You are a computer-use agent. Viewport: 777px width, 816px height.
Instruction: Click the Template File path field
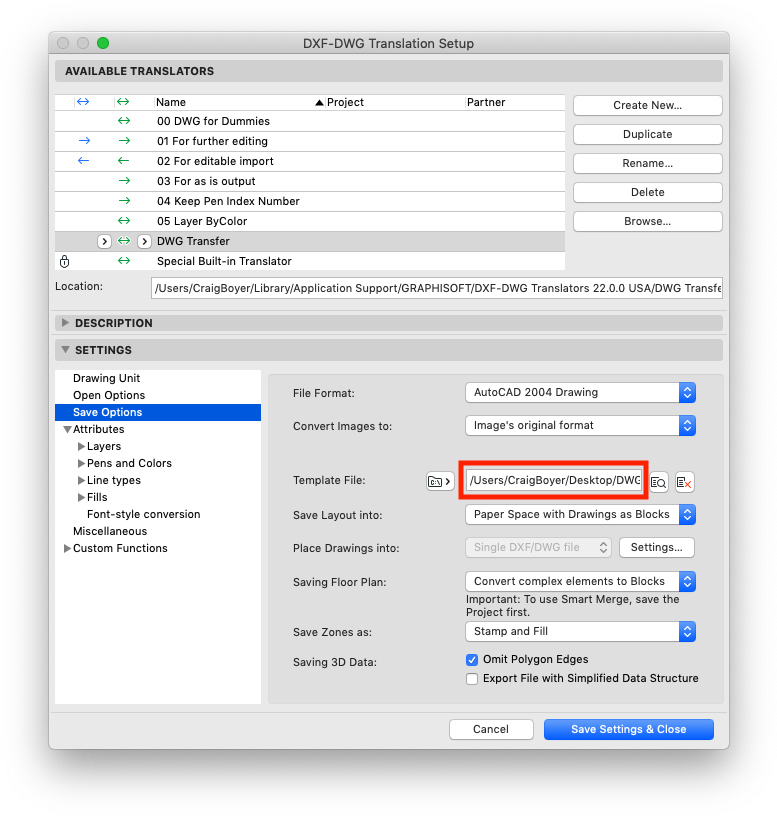click(555, 480)
